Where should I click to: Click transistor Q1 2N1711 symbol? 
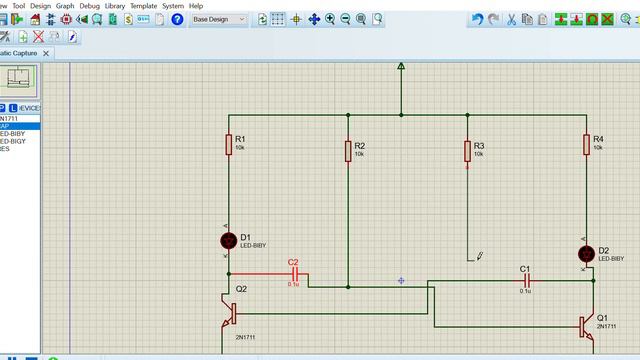pyautogui.click(x=587, y=327)
